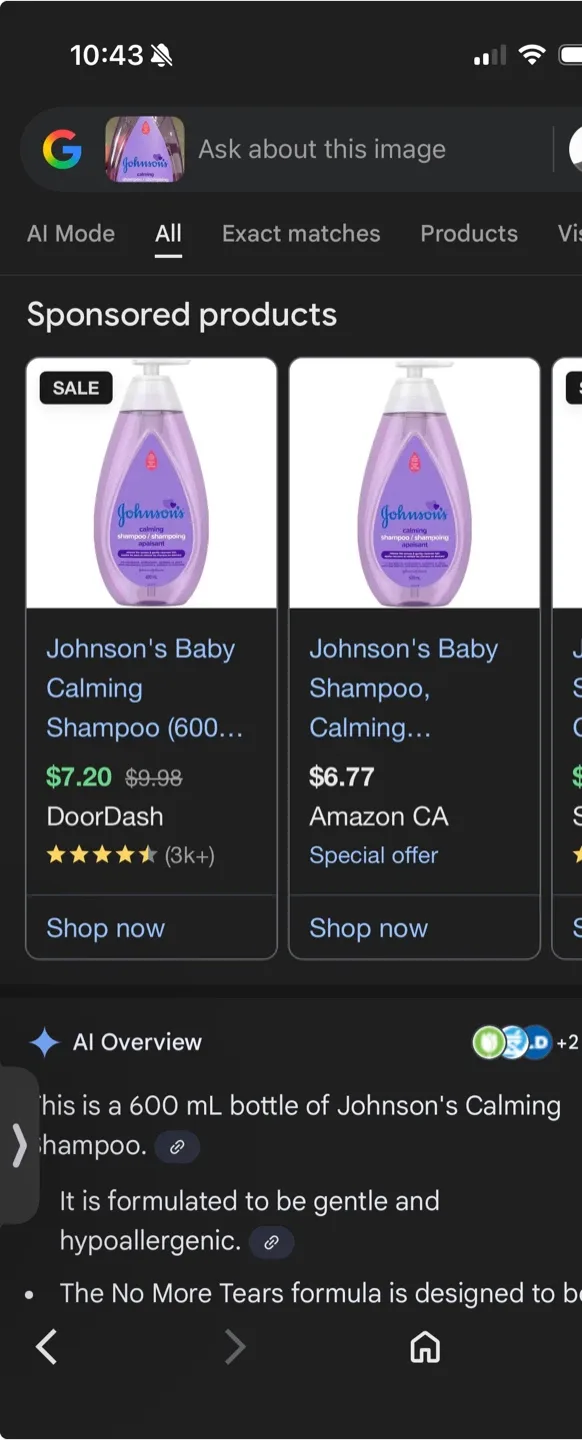Click the 'Ask about this image' input field

[321, 149]
